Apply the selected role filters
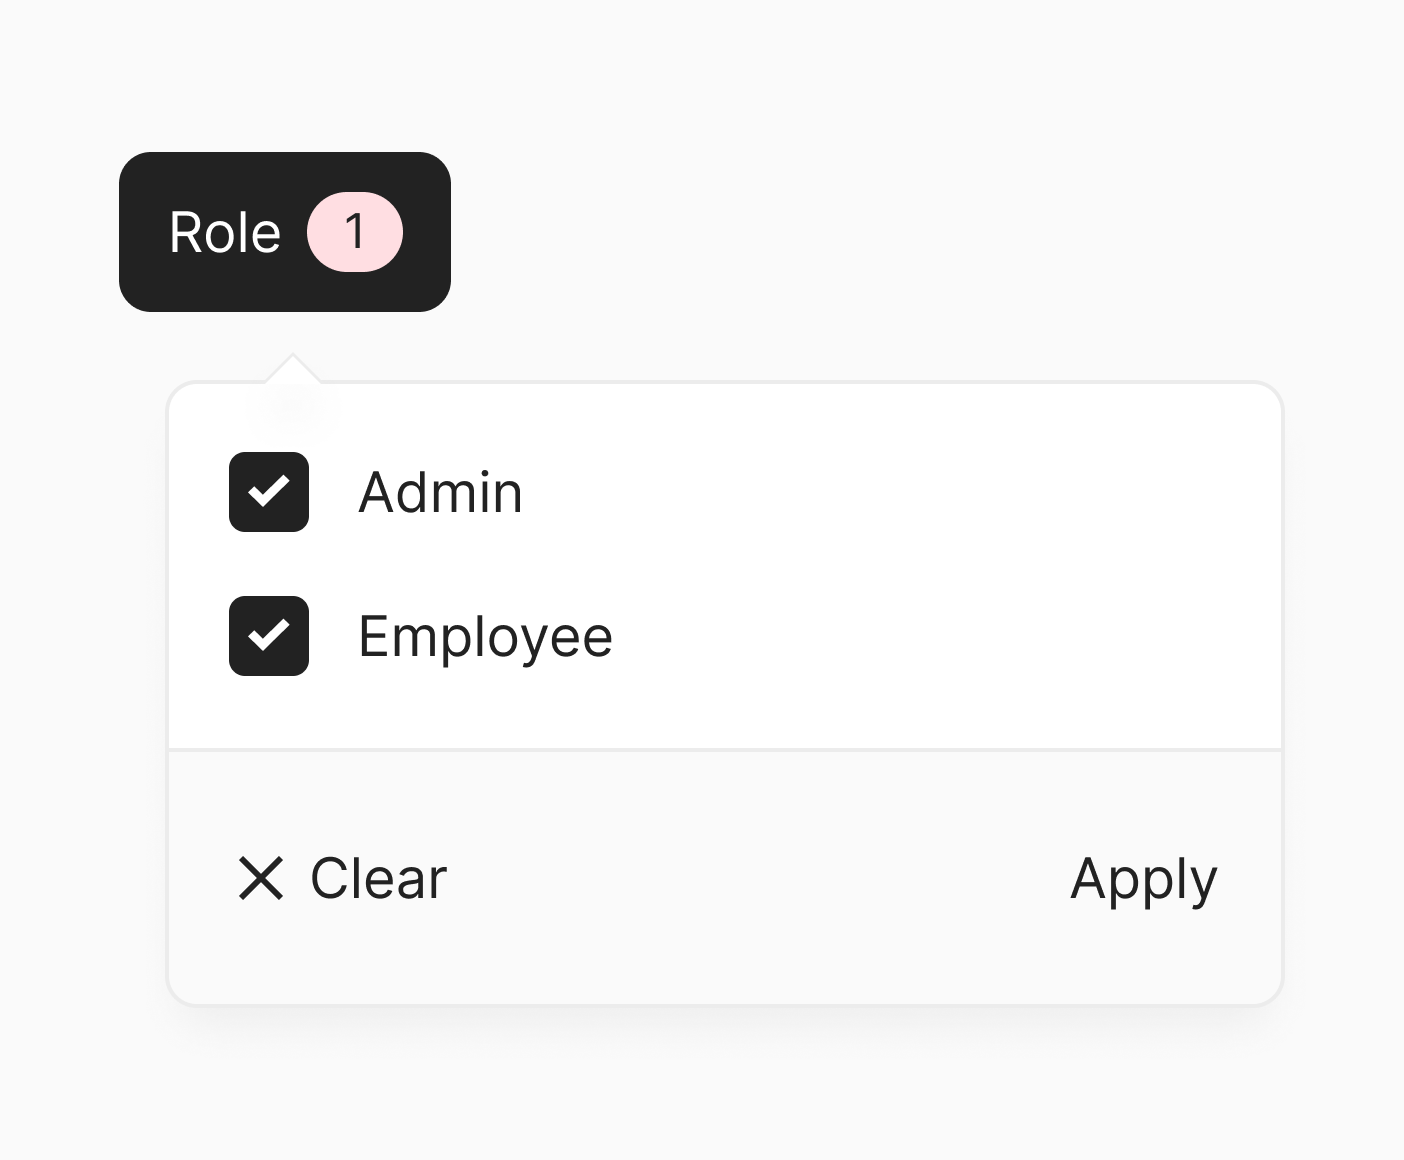Viewport: 1404px width, 1160px height. pos(1143,879)
